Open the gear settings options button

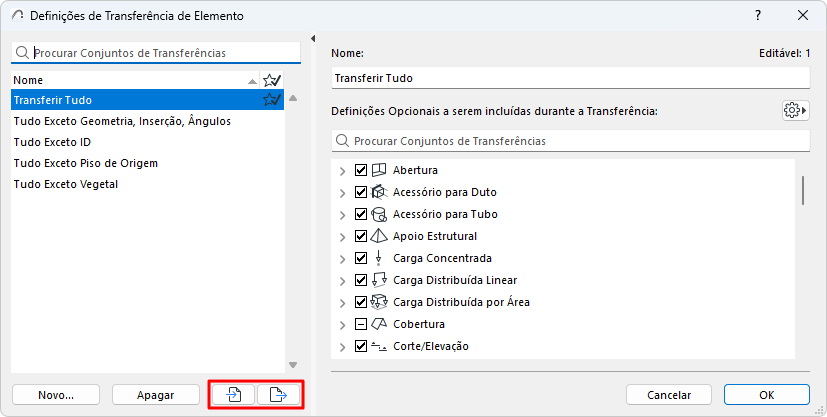[x=795, y=110]
